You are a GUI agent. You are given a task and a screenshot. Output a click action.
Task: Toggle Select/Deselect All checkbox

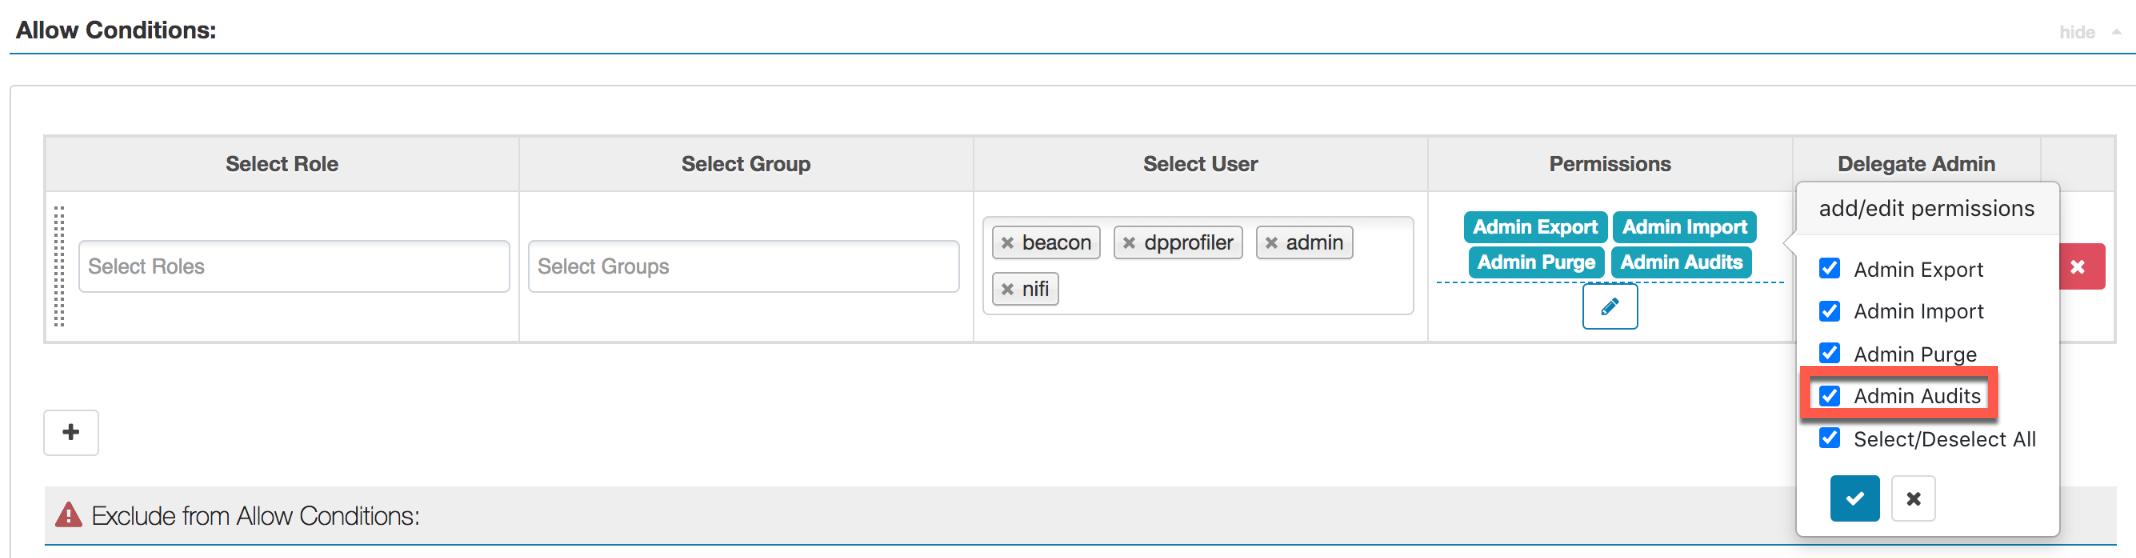pos(1830,438)
